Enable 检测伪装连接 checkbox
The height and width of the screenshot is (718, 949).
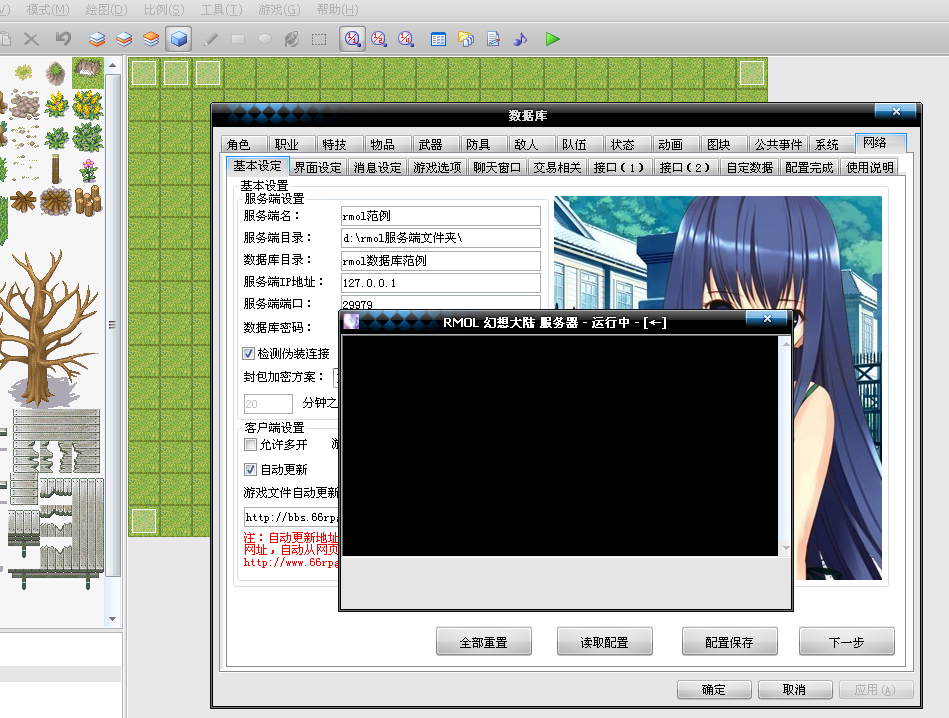[249, 354]
